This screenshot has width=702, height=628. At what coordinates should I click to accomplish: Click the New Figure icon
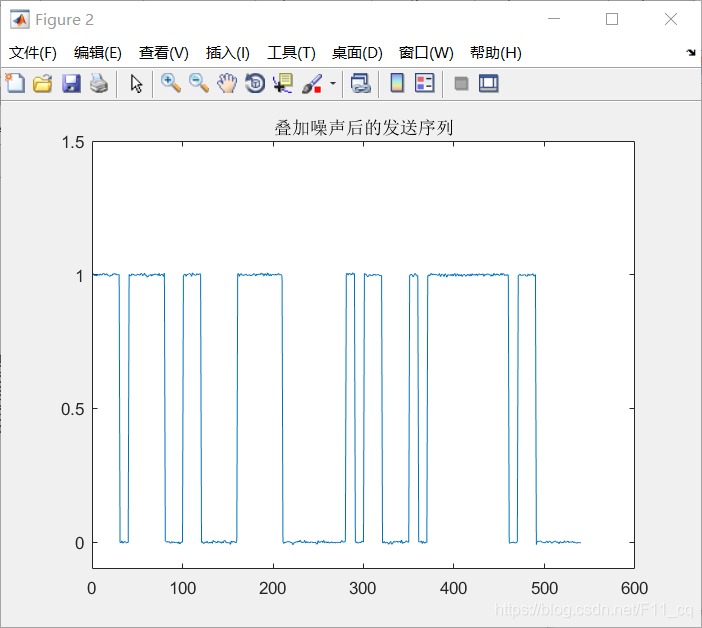[15, 83]
